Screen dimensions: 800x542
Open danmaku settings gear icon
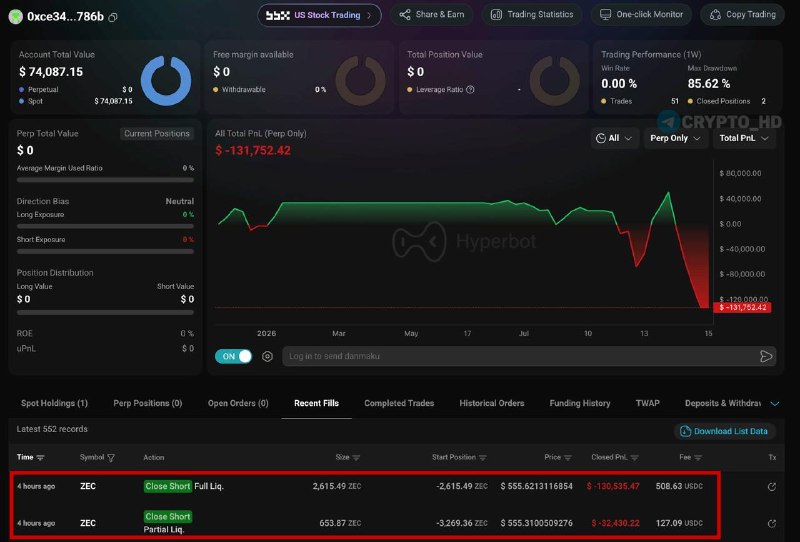[267, 356]
